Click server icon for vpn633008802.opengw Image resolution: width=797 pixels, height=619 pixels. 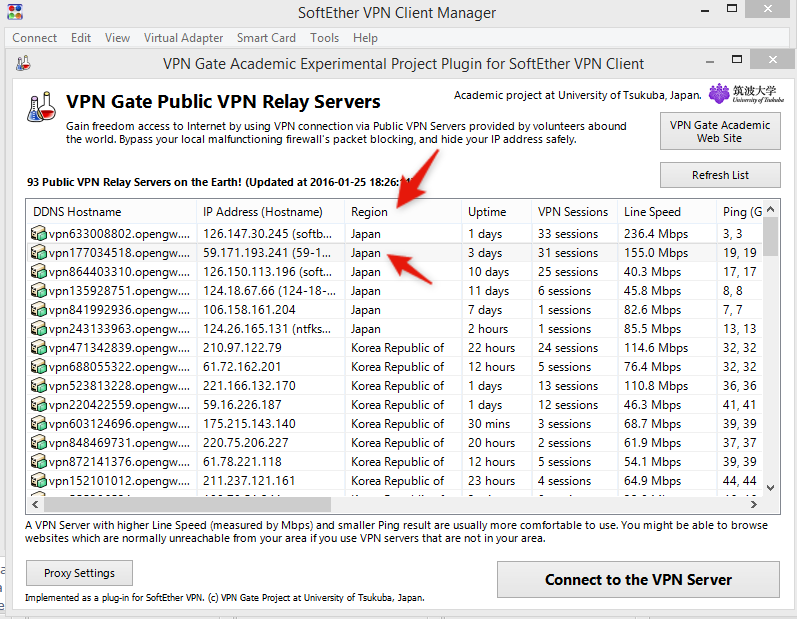click(39, 234)
